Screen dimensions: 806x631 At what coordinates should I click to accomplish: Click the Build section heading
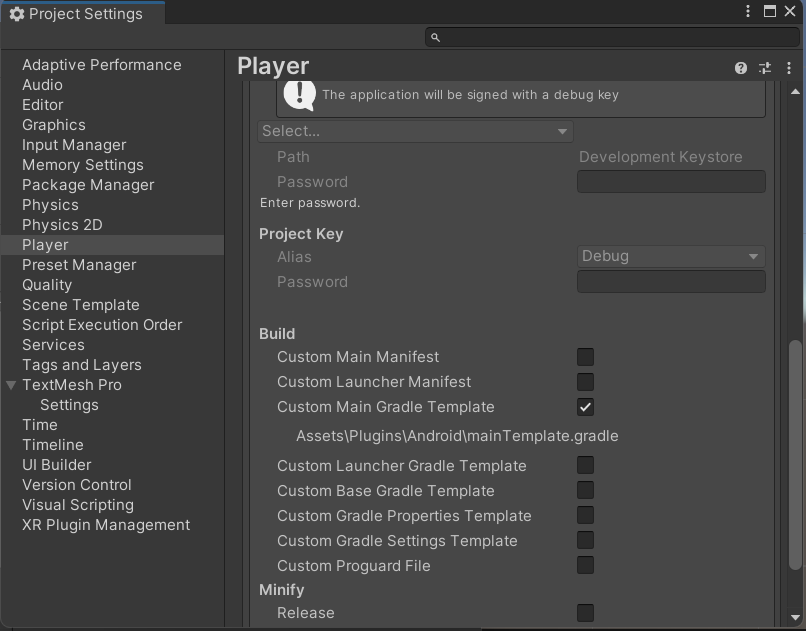(277, 334)
